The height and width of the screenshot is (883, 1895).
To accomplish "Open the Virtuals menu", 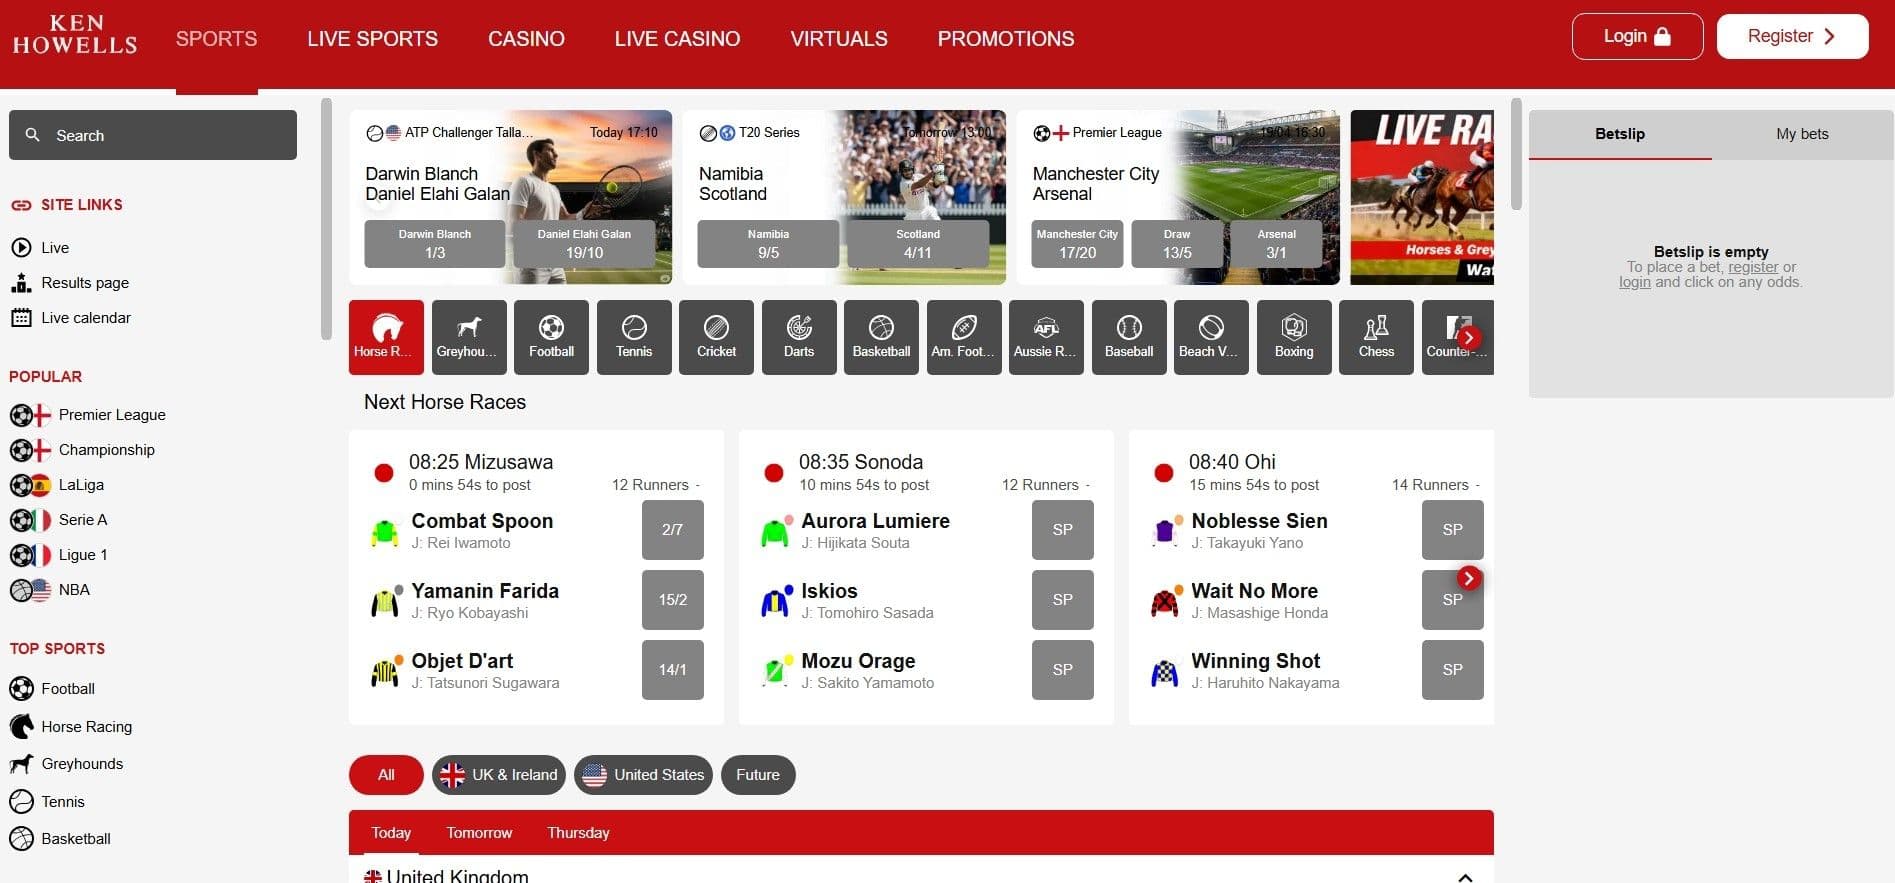I will [839, 38].
